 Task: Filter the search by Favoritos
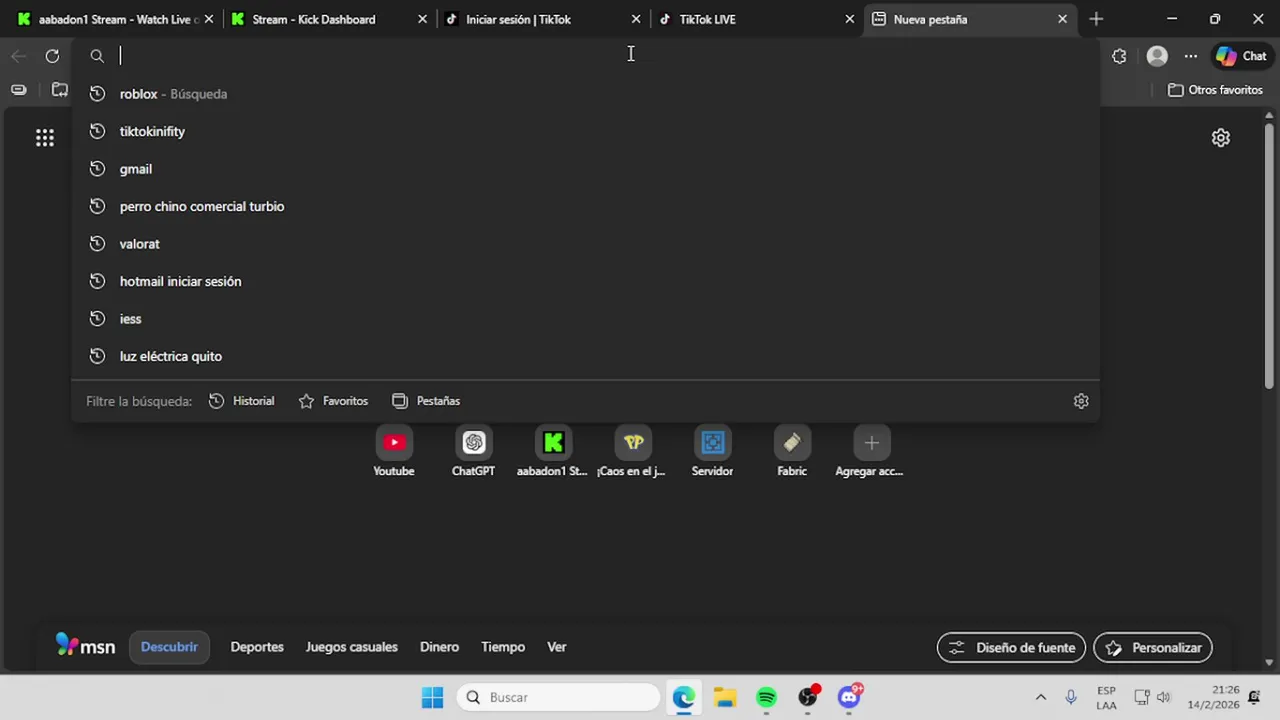pyautogui.click(x=333, y=401)
